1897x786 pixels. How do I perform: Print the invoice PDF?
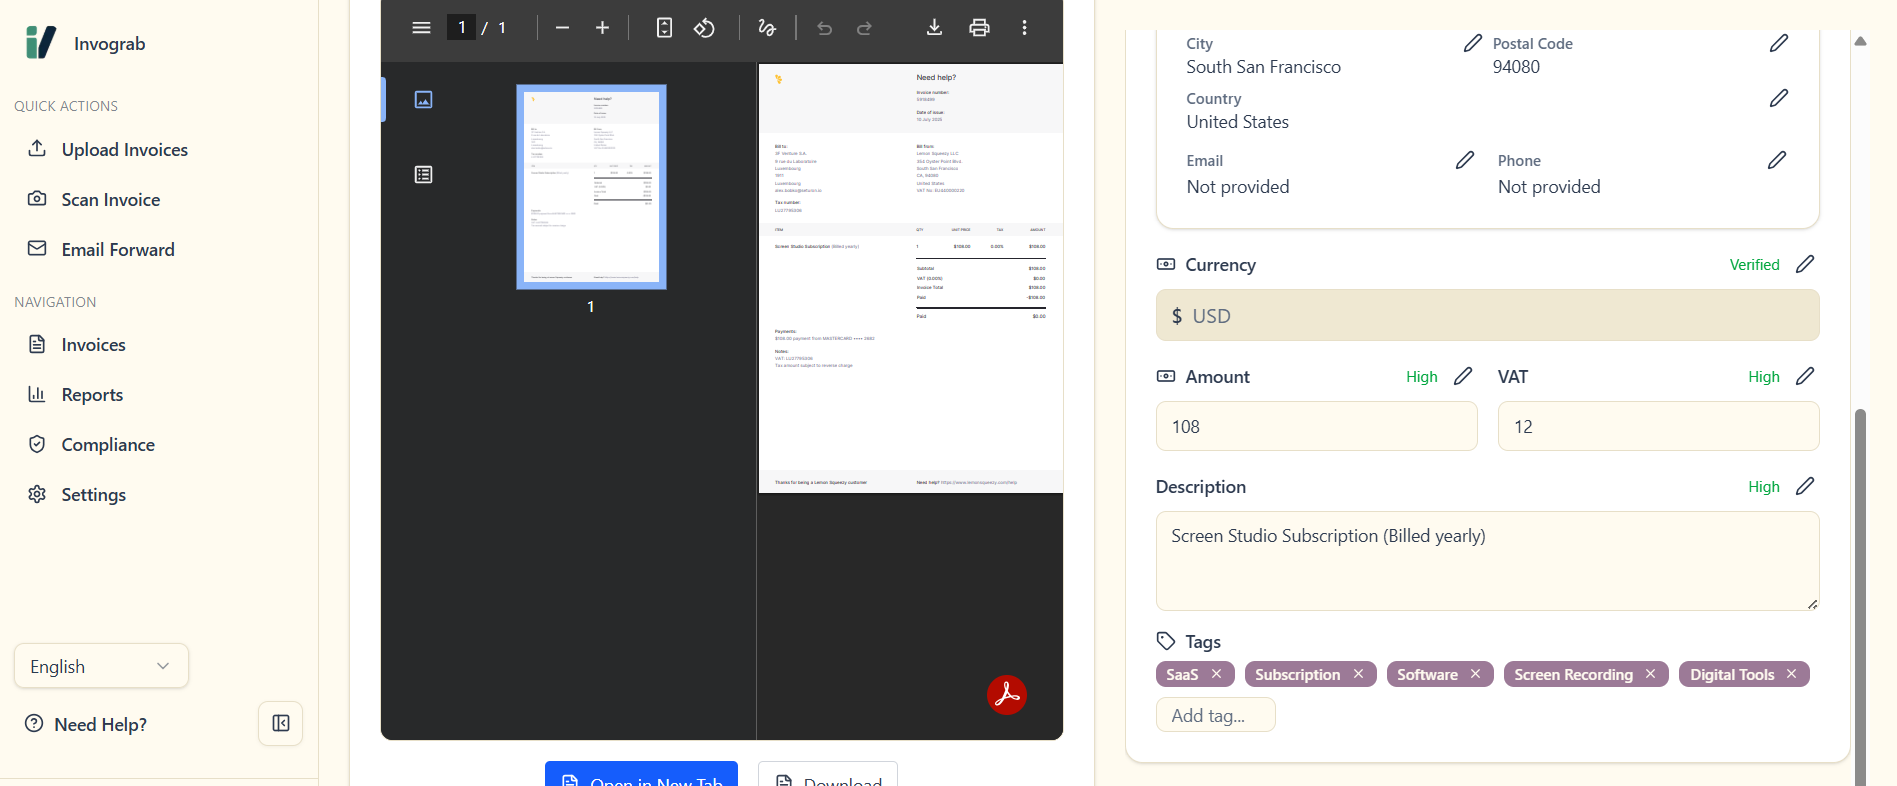(979, 28)
